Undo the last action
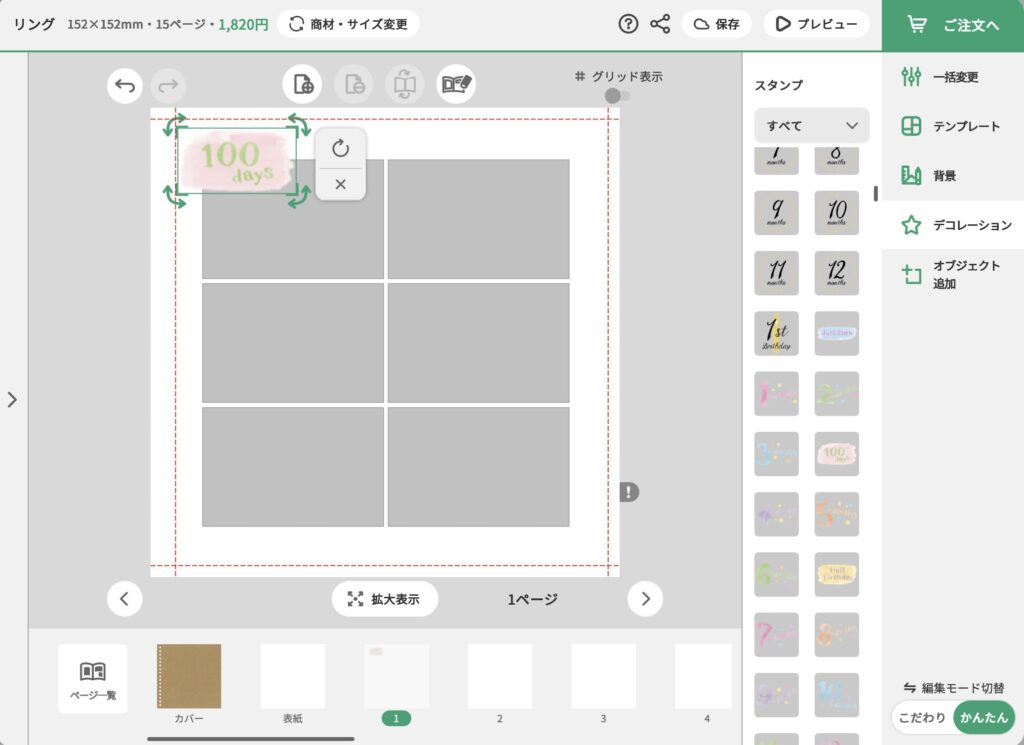 tap(124, 86)
